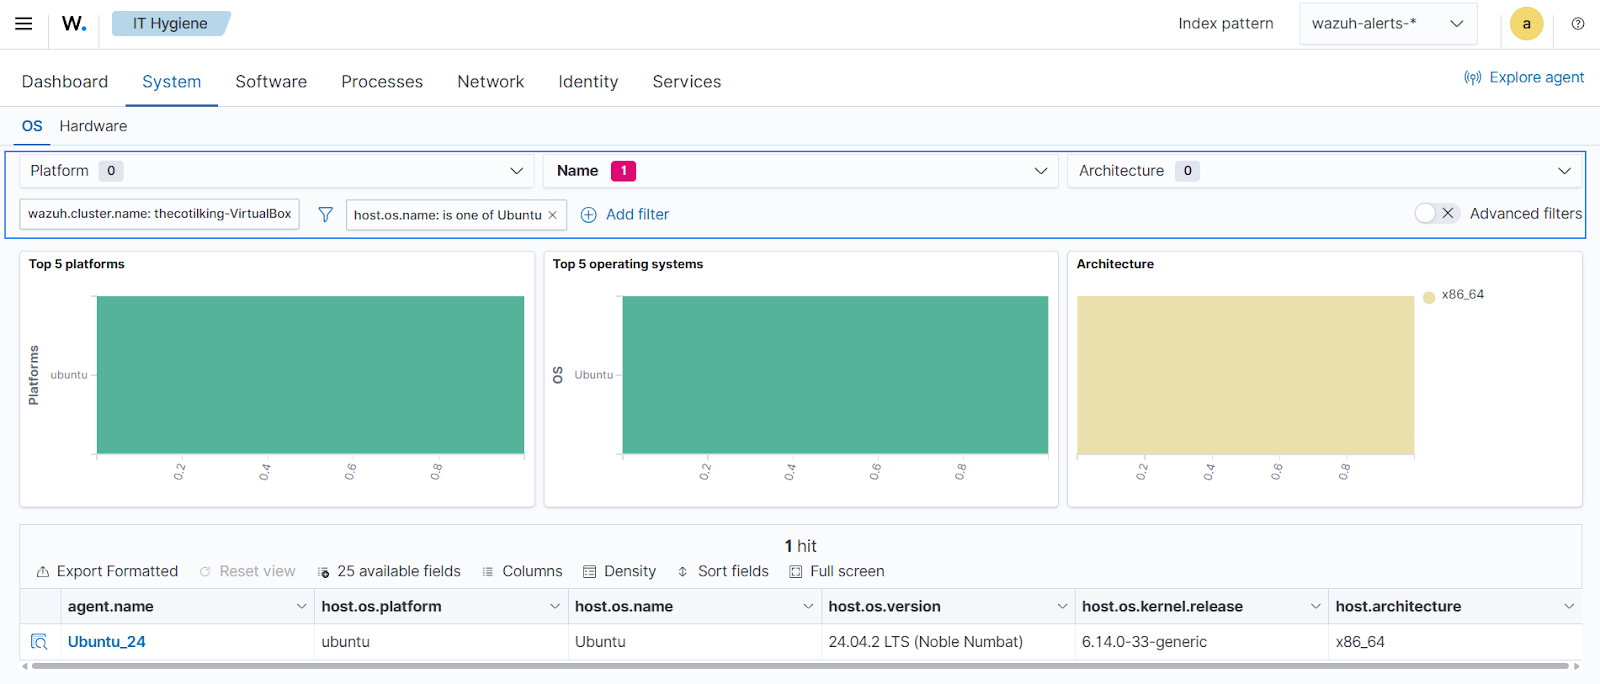The width and height of the screenshot is (1600, 684).
Task: Click the Export Formatted icon
Action: click(43, 572)
